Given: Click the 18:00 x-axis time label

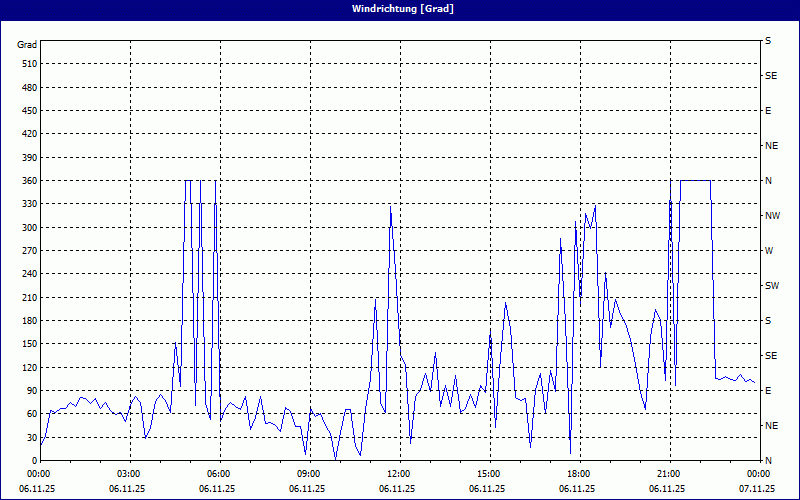Looking at the screenshot, I should click(578, 473).
